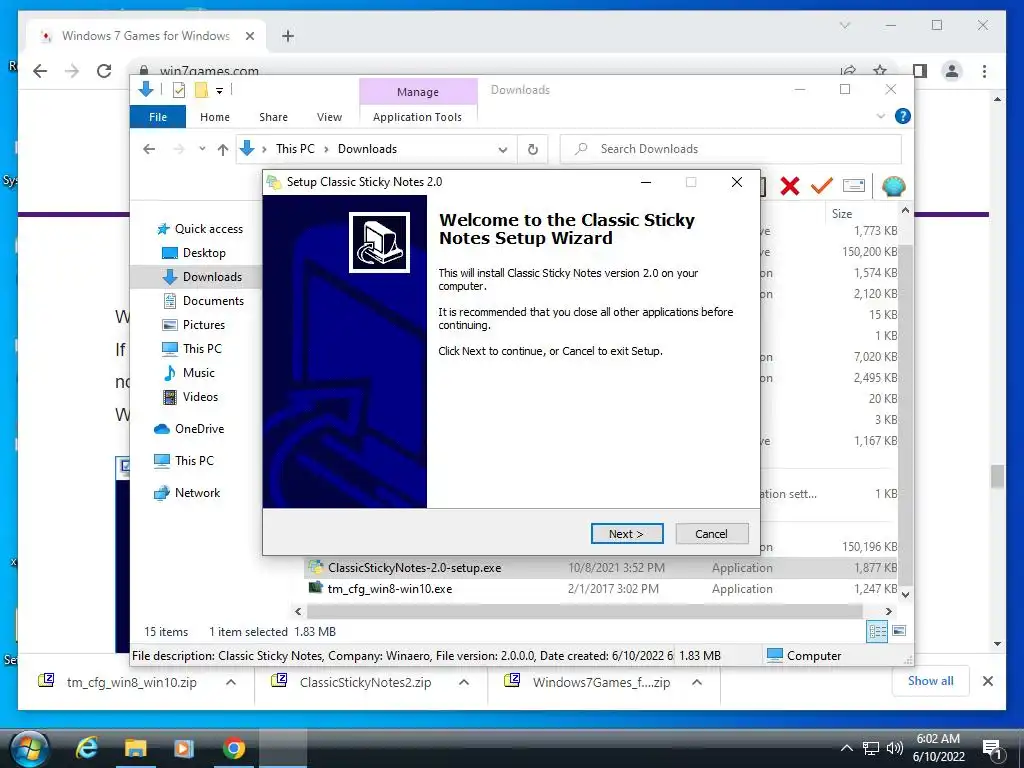This screenshot has width=1024, height=768.
Task: Click the rename field toolbar icon
Action: [x=854, y=185]
